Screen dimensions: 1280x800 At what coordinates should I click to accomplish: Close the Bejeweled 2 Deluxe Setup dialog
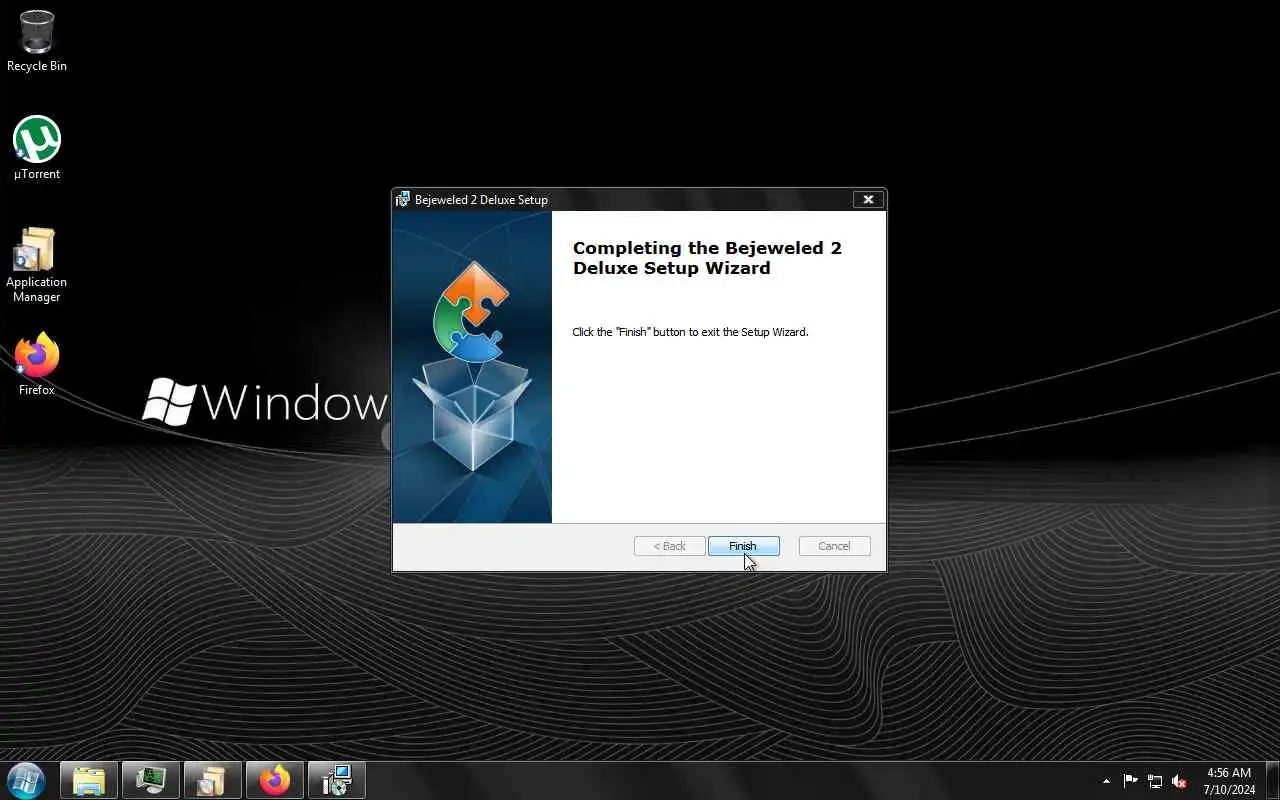click(868, 199)
